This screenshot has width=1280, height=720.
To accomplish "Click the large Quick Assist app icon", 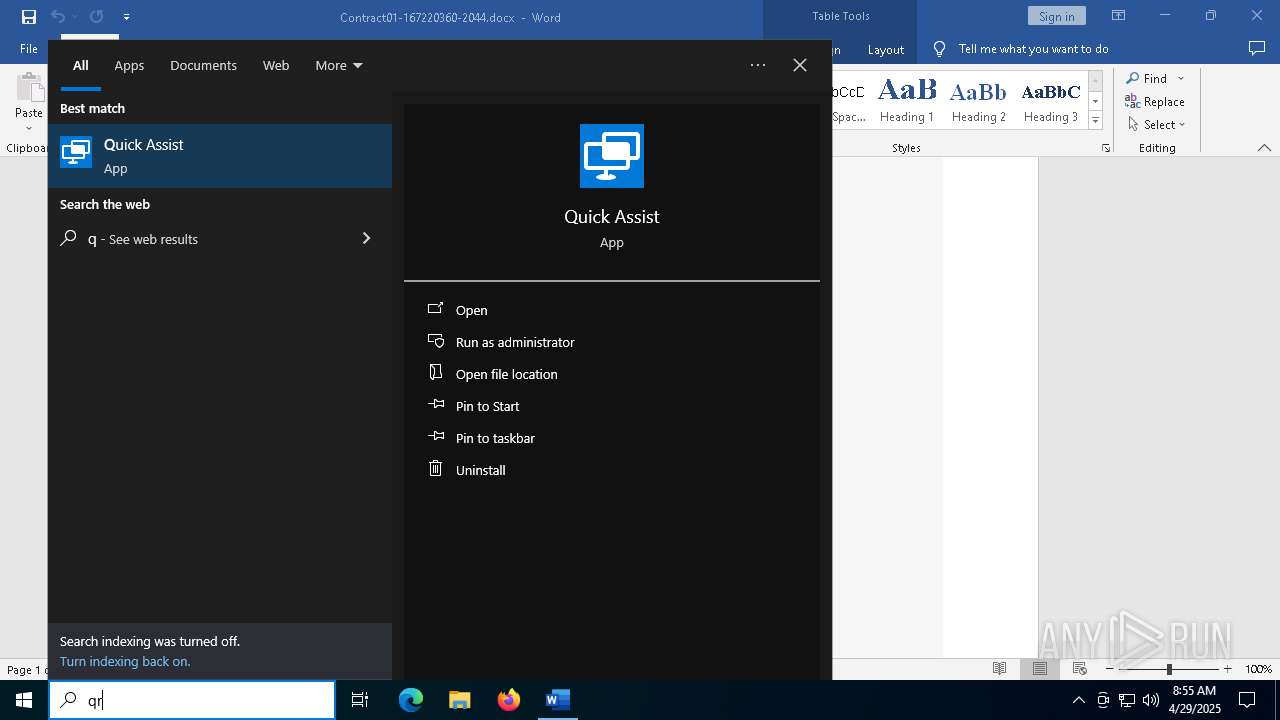I will coord(612,156).
